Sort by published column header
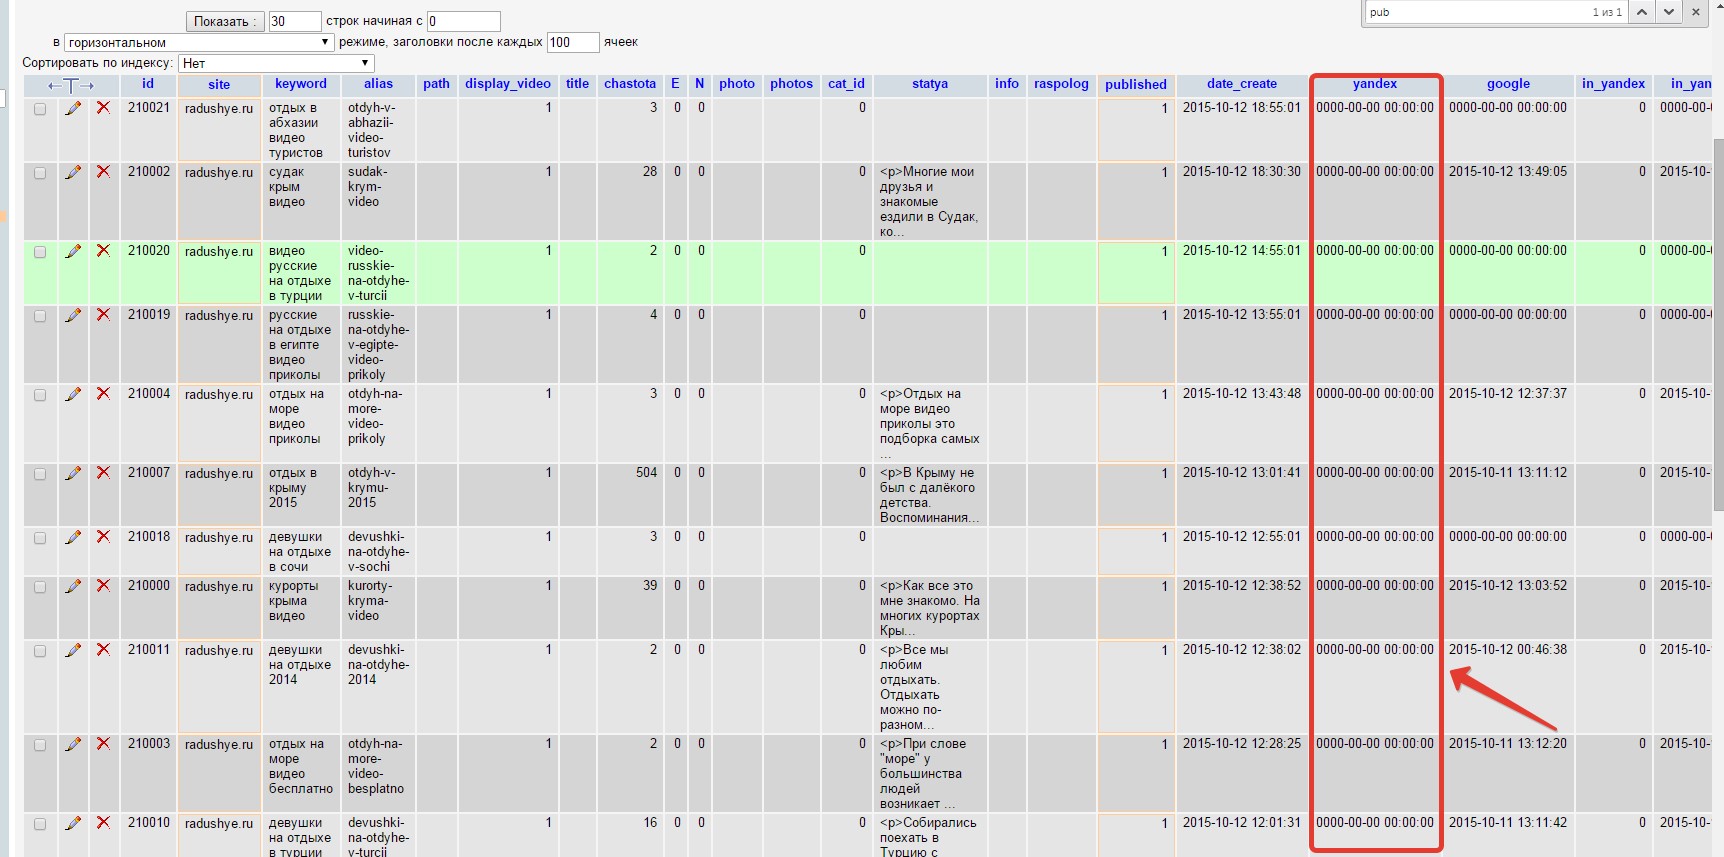1724x857 pixels. tap(1136, 85)
